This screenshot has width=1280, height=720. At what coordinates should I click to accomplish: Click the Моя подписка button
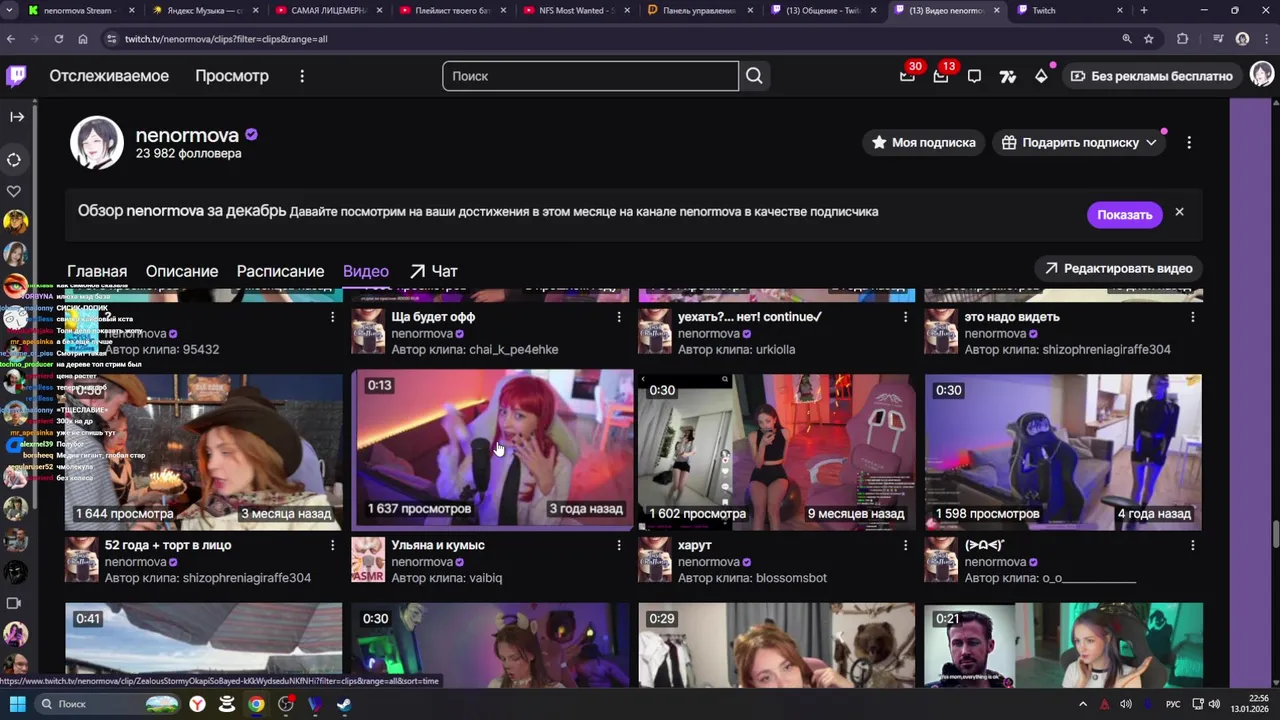[x=923, y=143]
